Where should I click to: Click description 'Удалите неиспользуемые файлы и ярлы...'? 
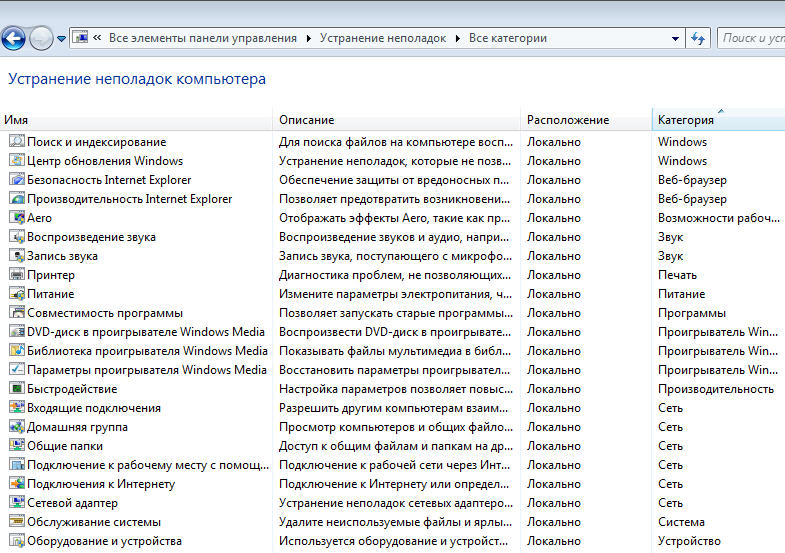tap(396, 522)
